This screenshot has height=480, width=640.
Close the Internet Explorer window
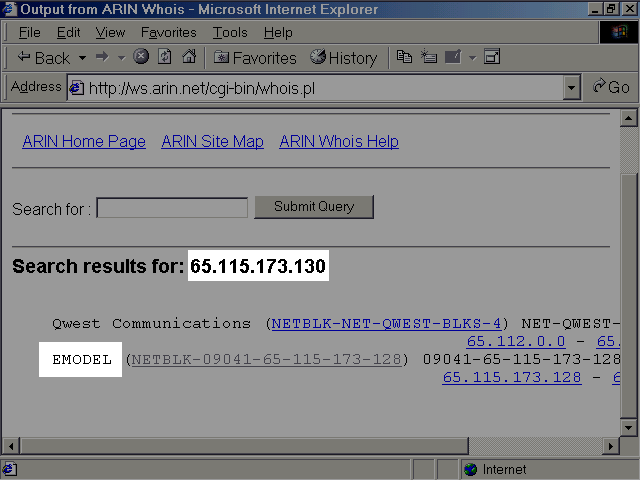click(629, 9)
